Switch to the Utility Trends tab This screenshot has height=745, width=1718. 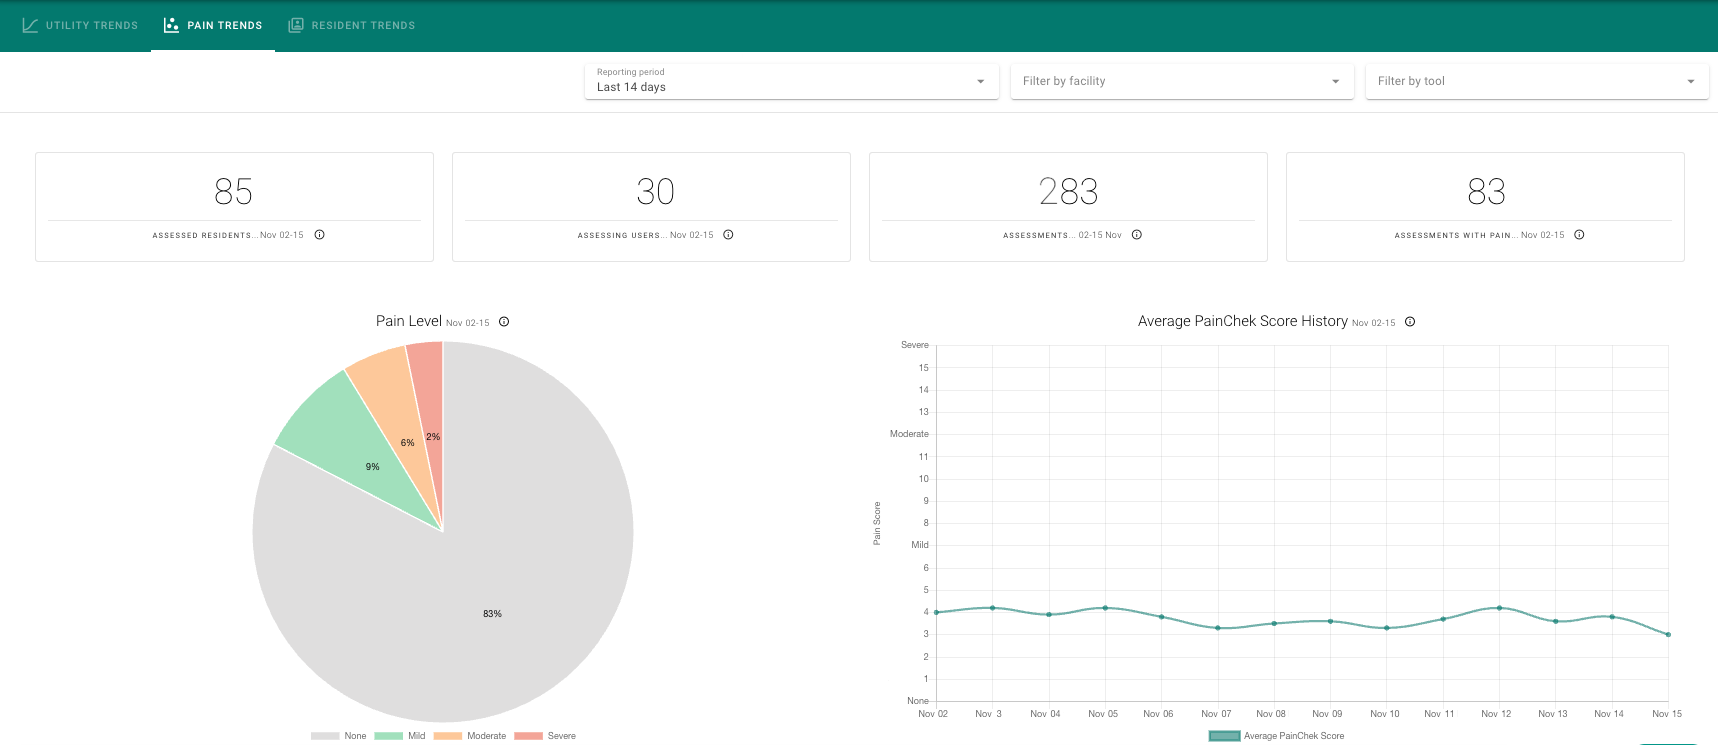pos(80,25)
